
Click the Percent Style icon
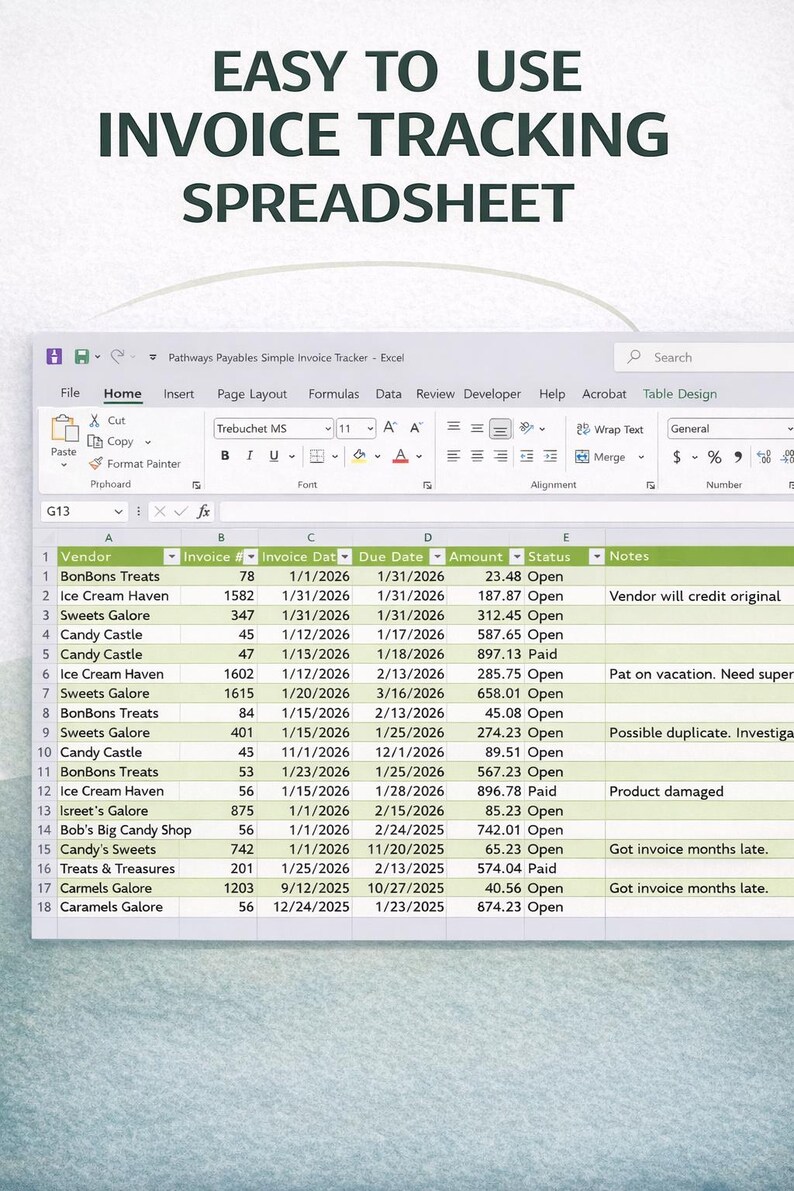(x=714, y=456)
